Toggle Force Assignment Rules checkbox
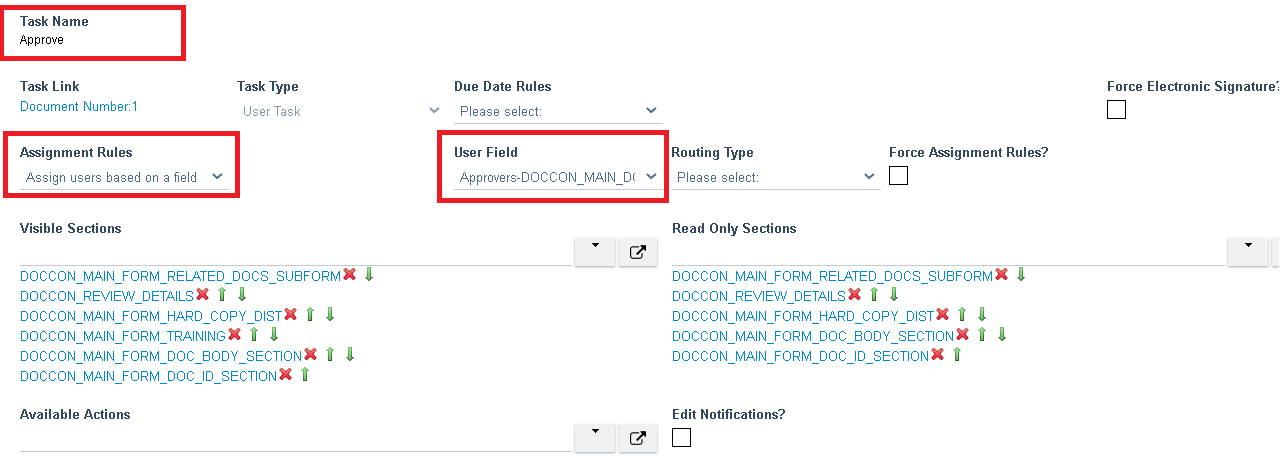Image resolution: width=1282 pixels, height=457 pixels. (898, 176)
